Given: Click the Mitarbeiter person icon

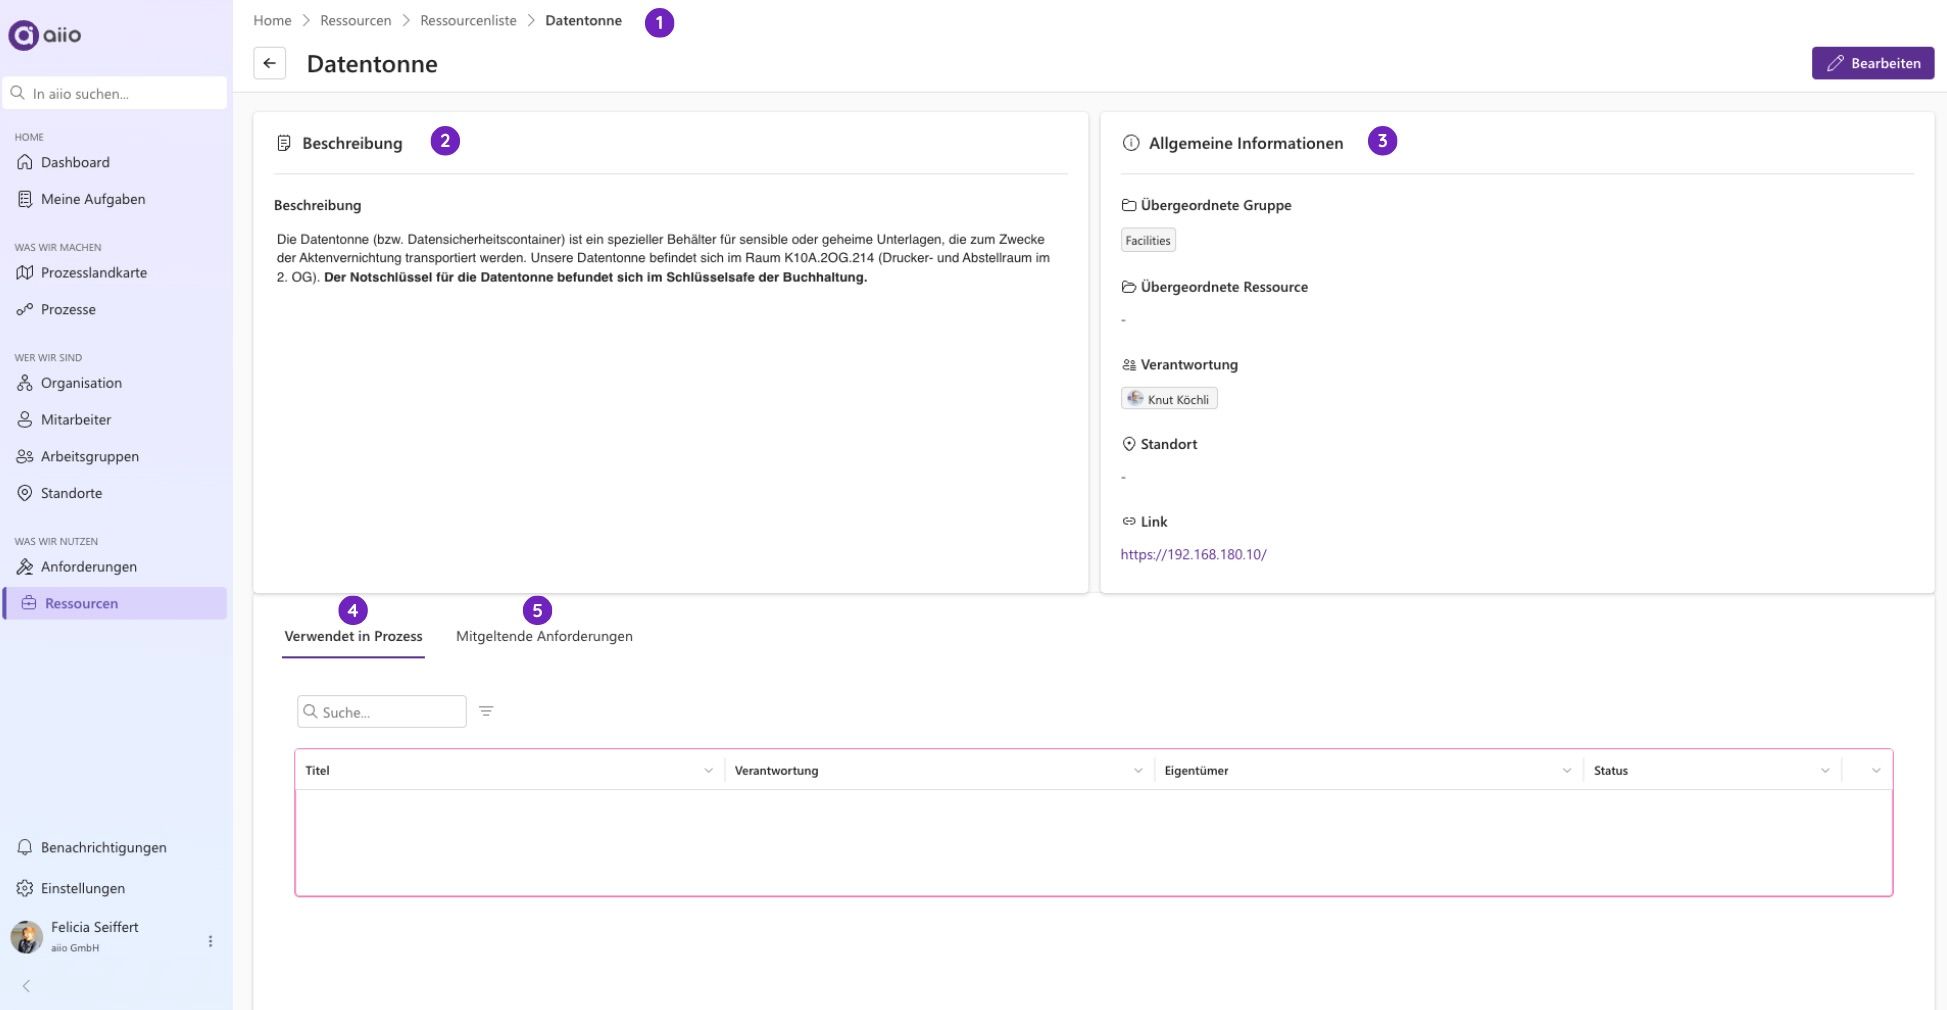Looking at the screenshot, I should coord(25,420).
